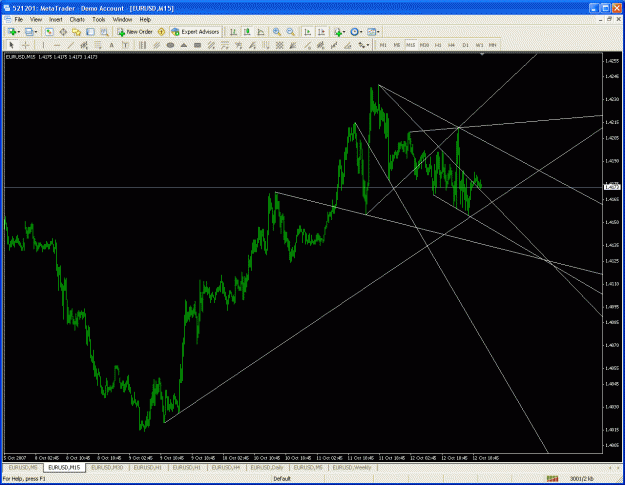625x485 pixels.
Task: Toggle the Data Window crosshair icon
Action: click(63, 32)
